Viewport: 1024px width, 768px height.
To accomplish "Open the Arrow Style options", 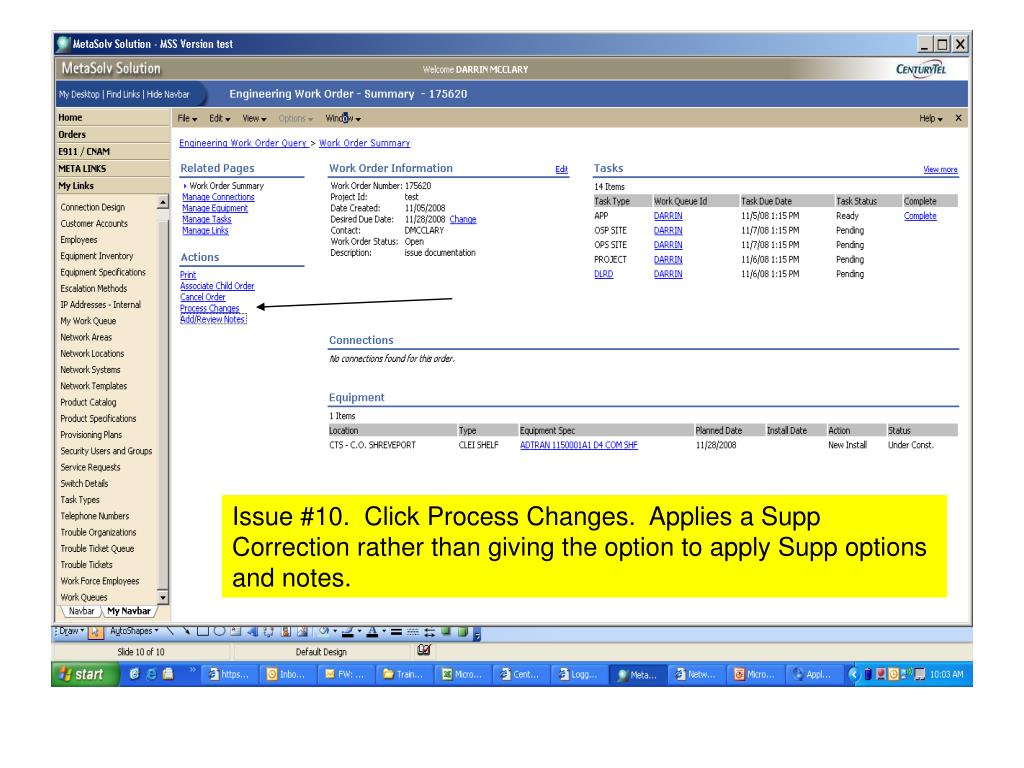I will [x=429, y=632].
